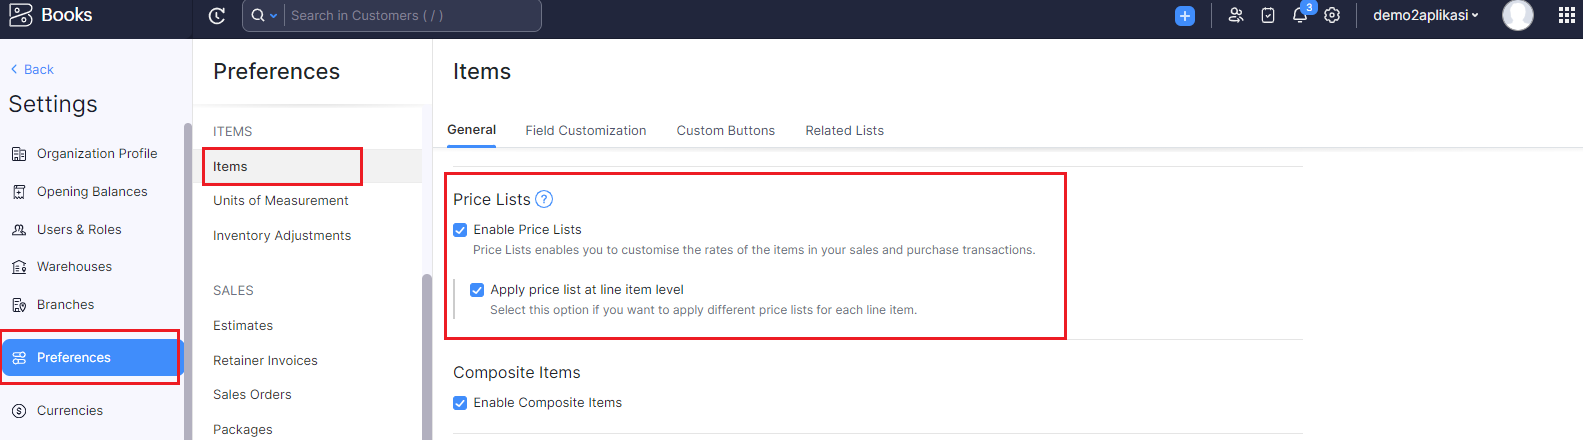
Task: Toggle Apply price list at line item level
Action: pos(477,290)
